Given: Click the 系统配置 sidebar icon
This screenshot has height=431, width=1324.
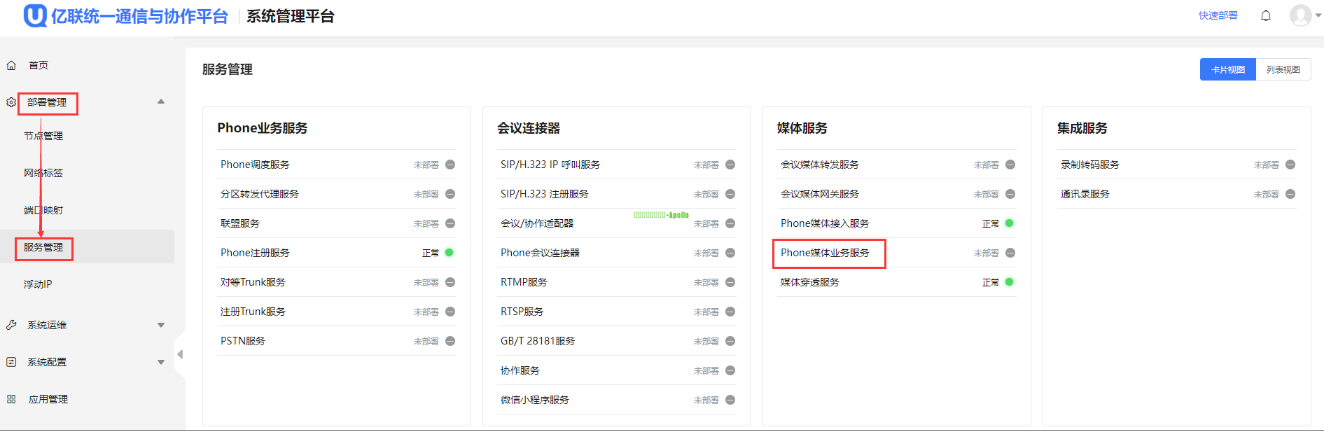Looking at the screenshot, I should pyautogui.click(x=11, y=362).
